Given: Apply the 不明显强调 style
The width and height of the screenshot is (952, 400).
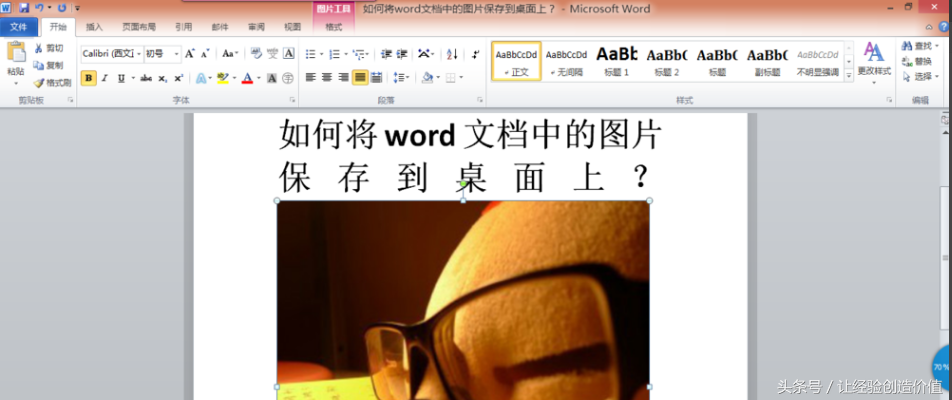Looking at the screenshot, I should pyautogui.click(x=818, y=61).
